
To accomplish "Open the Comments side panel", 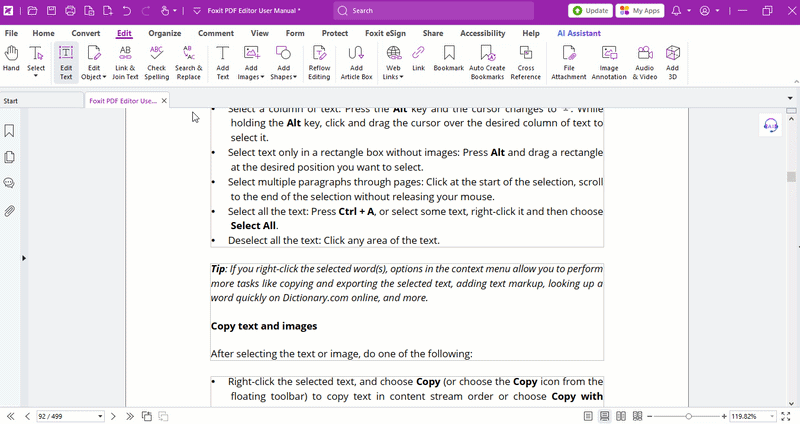I will click(9, 183).
